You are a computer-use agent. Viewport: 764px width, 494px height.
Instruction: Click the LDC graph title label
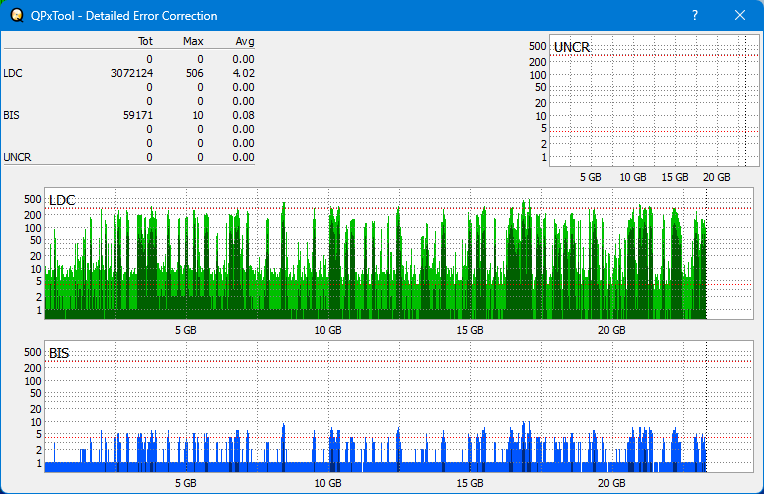62,200
